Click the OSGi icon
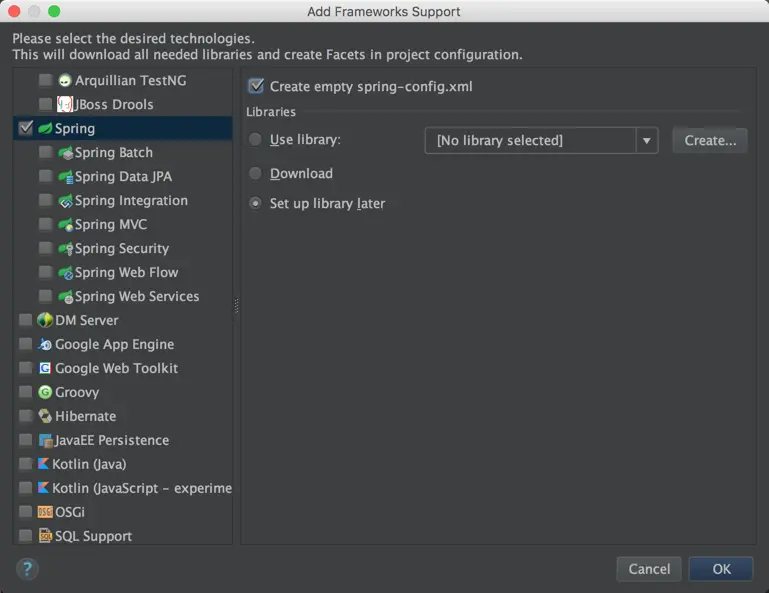The width and height of the screenshot is (769, 593). pos(45,512)
